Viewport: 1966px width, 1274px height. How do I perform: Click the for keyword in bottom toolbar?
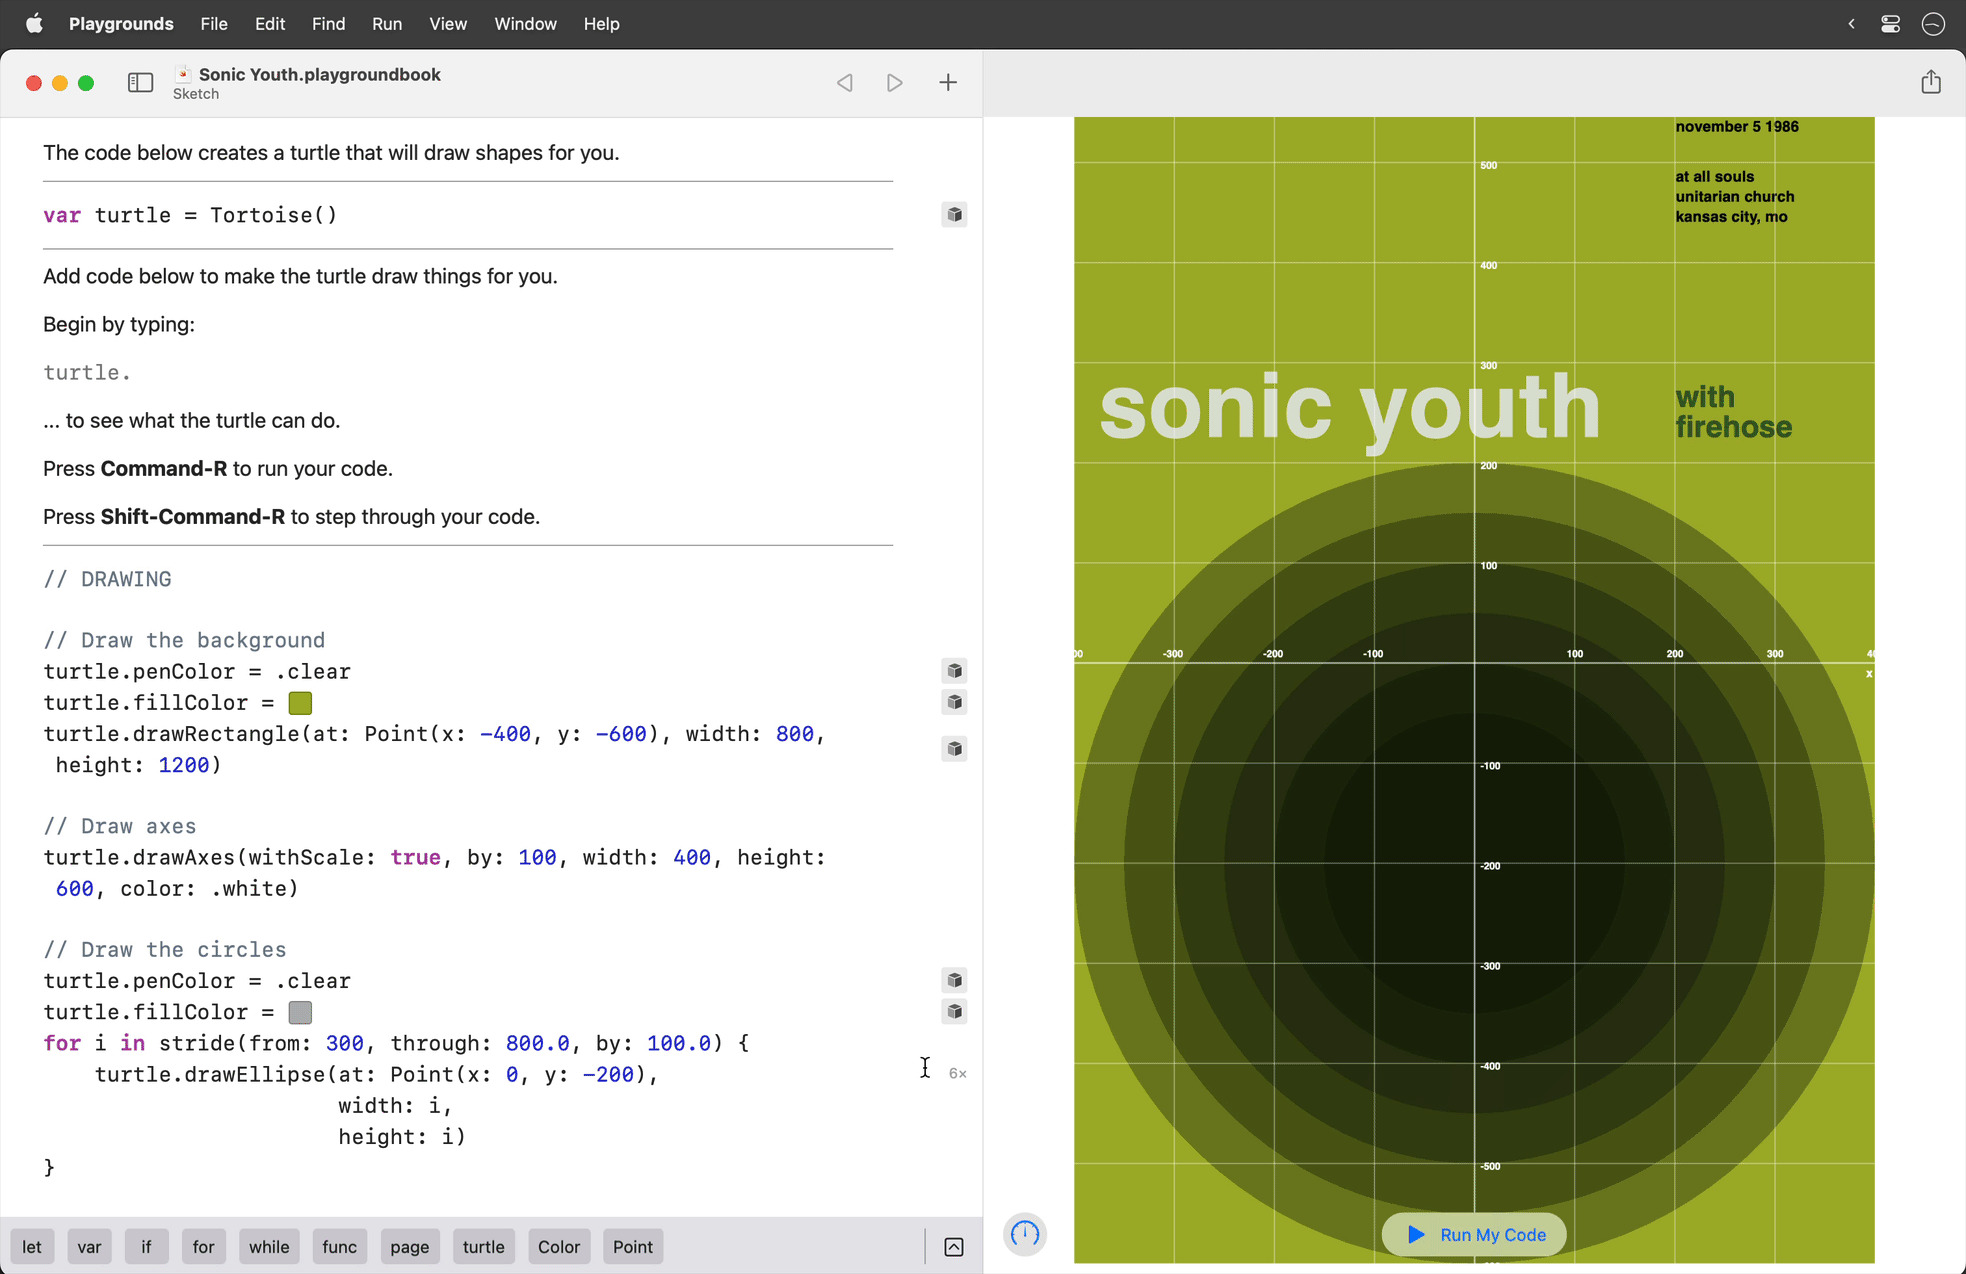point(202,1245)
